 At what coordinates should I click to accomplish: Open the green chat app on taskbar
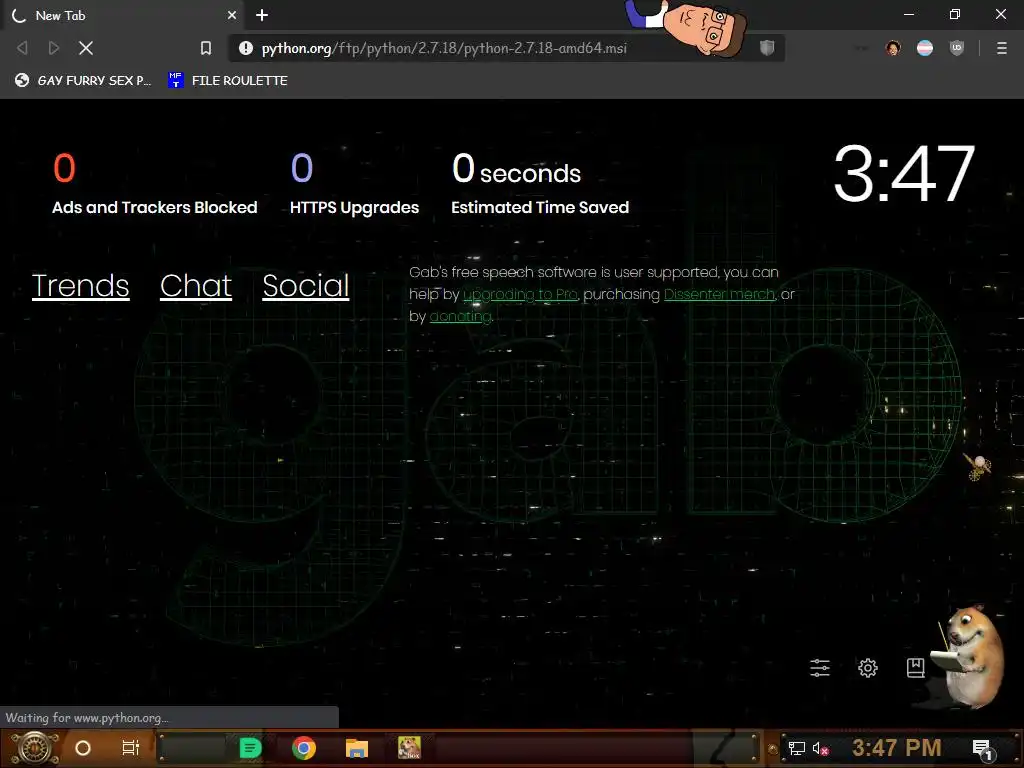click(x=250, y=748)
